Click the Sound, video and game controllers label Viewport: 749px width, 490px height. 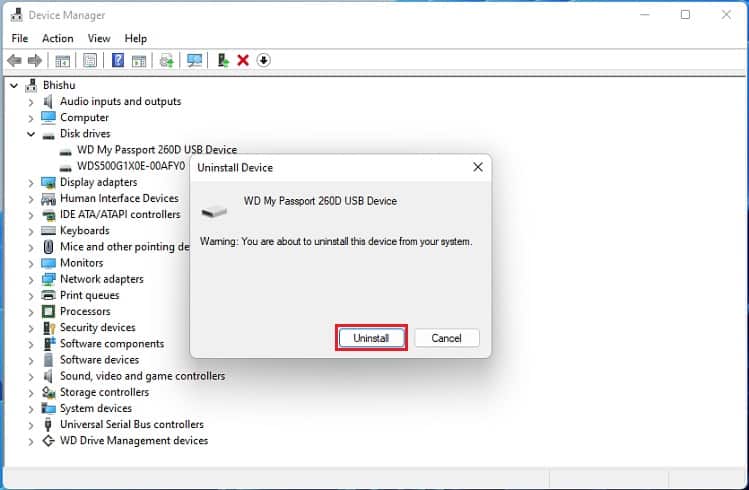(x=142, y=376)
